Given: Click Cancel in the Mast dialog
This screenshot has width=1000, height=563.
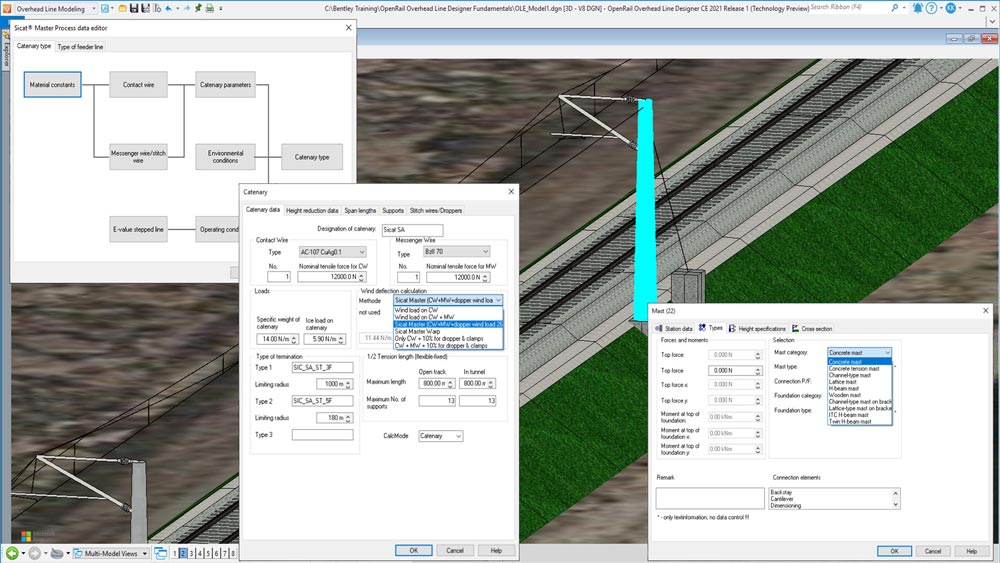Looking at the screenshot, I should pos(932,551).
